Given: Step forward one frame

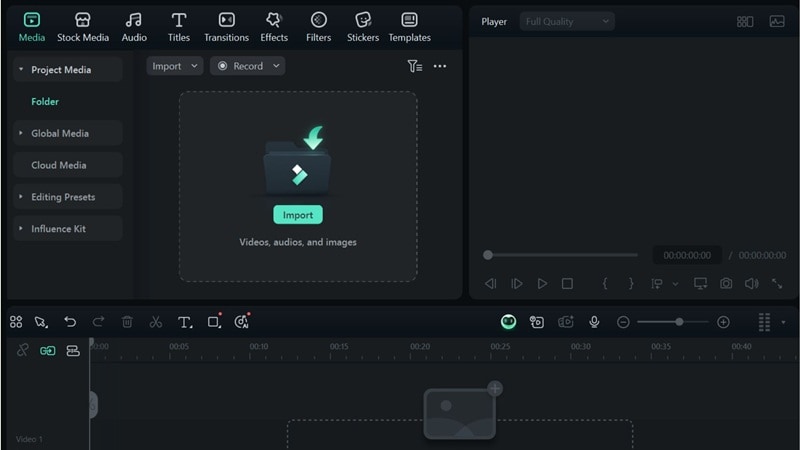Looking at the screenshot, I should click(x=516, y=283).
